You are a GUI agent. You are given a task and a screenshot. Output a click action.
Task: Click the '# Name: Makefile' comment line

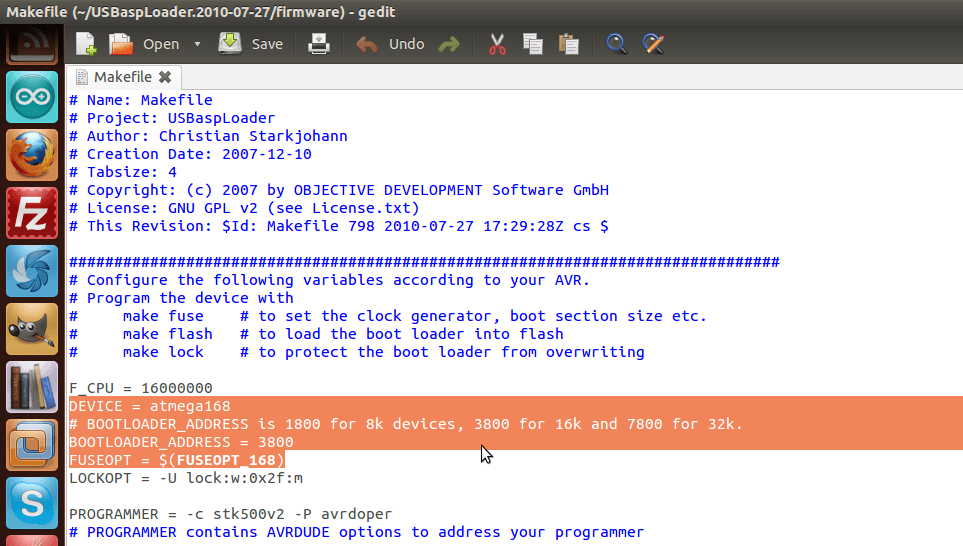tap(141, 100)
